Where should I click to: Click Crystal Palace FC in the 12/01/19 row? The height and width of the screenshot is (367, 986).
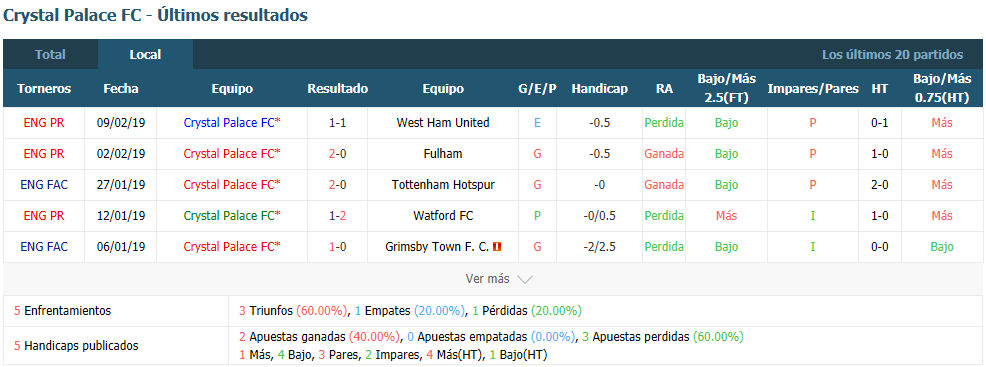pyautogui.click(x=232, y=216)
